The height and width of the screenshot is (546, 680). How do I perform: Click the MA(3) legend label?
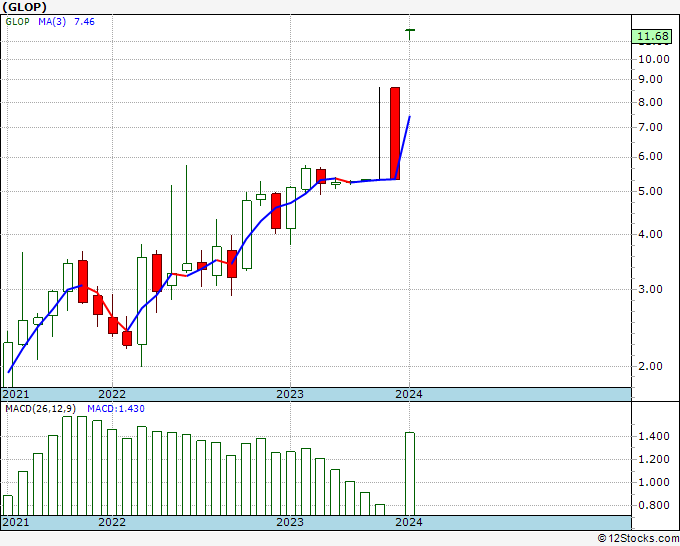pyautogui.click(x=52, y=22)
